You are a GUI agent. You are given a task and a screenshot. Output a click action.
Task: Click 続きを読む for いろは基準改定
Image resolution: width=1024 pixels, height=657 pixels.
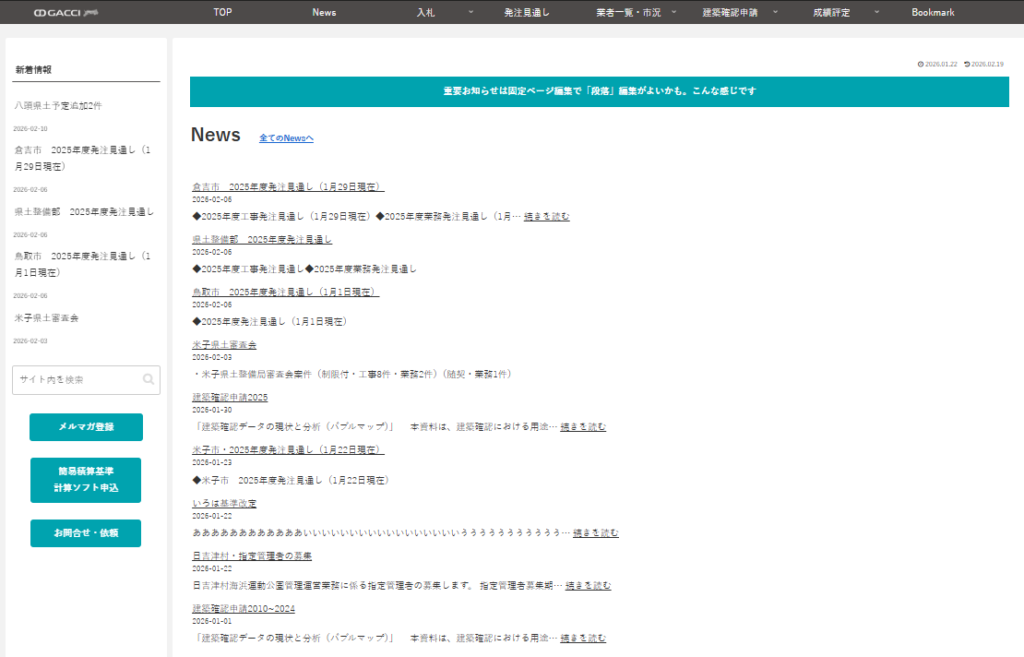(x=595, y=532)
